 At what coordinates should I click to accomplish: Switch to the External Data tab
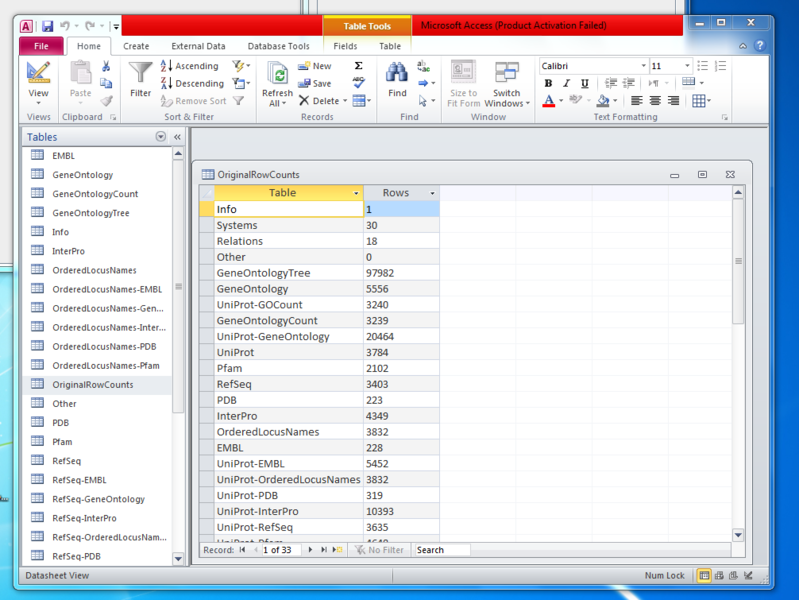click(x=198, y=46)
